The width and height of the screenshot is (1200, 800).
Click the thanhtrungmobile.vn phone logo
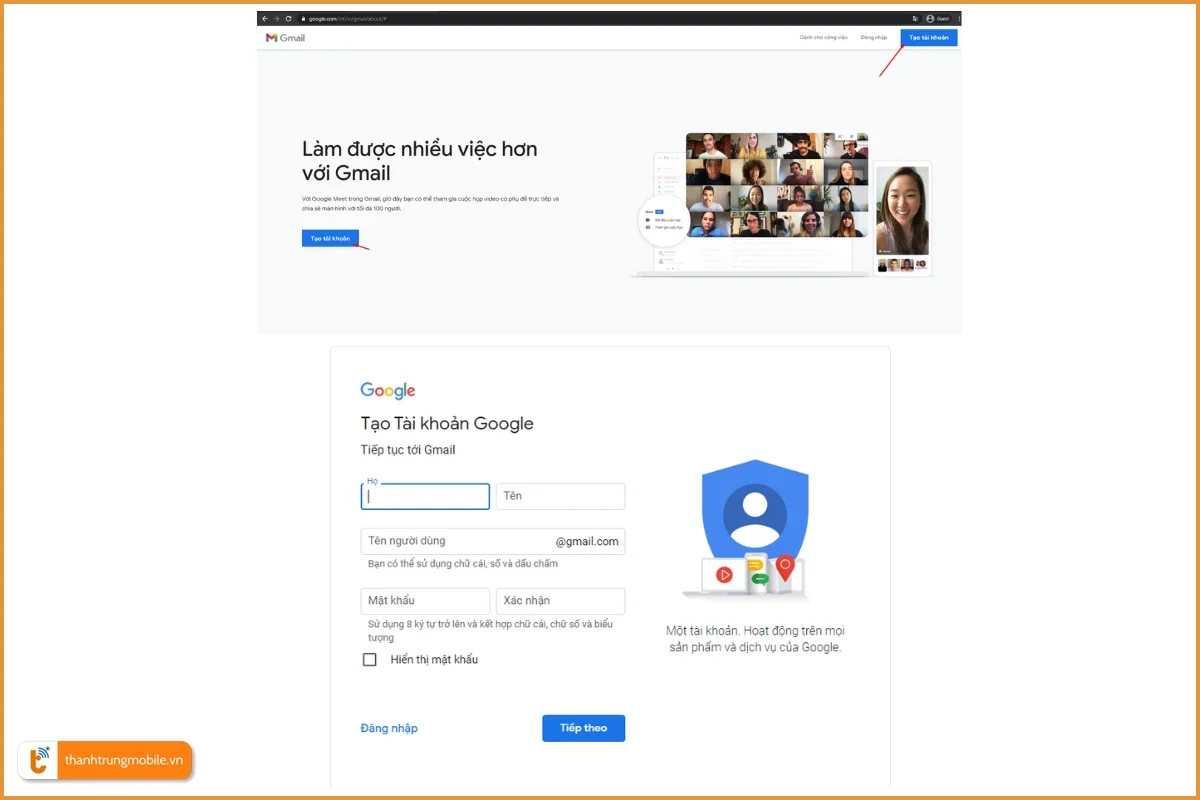point(38,760)
